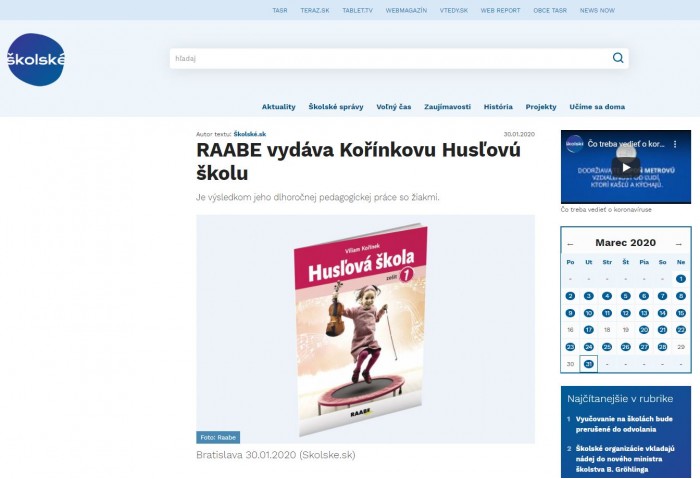Image resolution: width=700 pixels, height=479 pixels.
Task: Select calendar day 1
Action: (680, 279)
